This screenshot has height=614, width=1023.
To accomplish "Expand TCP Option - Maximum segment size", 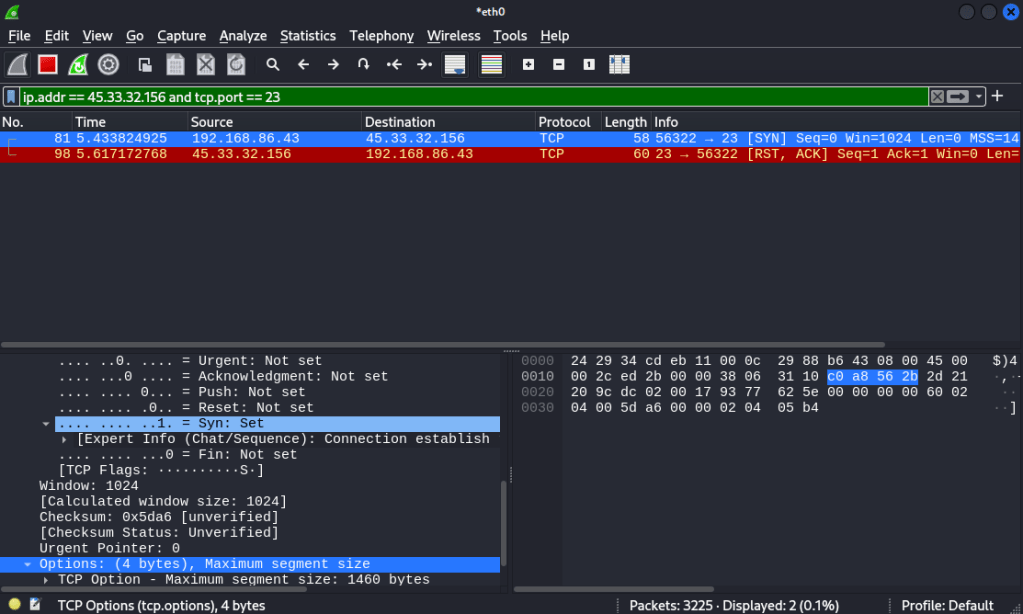I will point(46,580).
